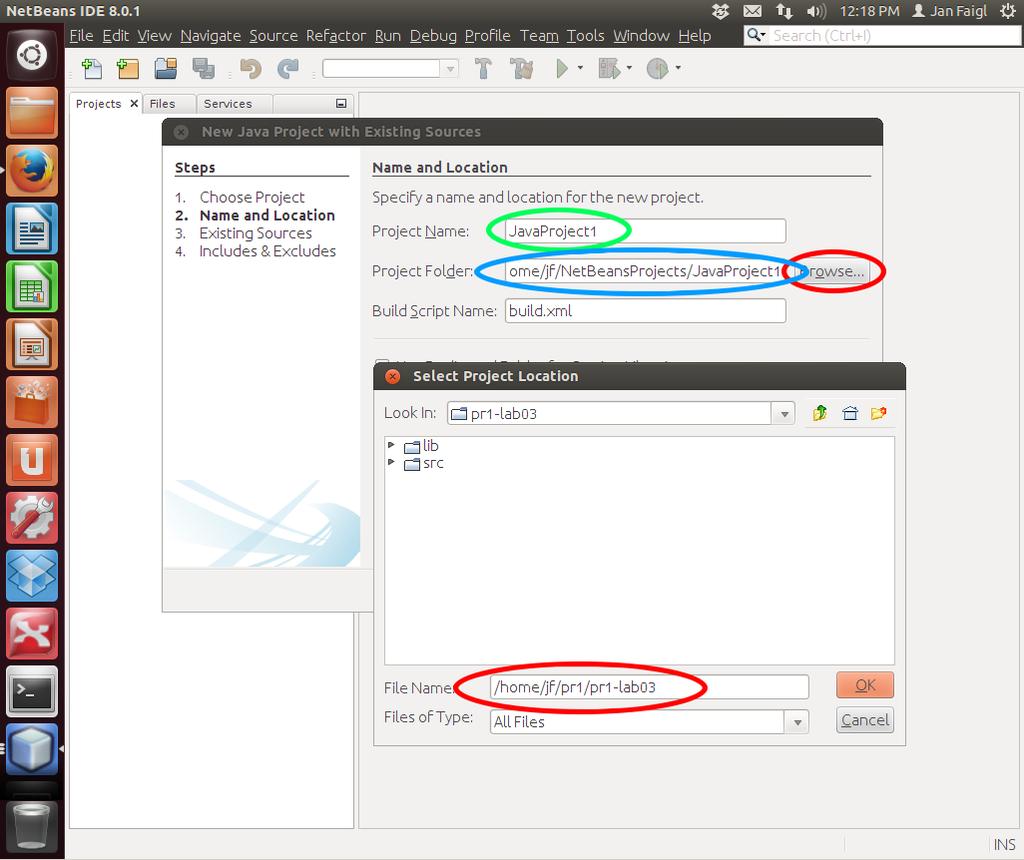Create new folder in Select Project Location
1024x860 pixels.
(878, 413)
